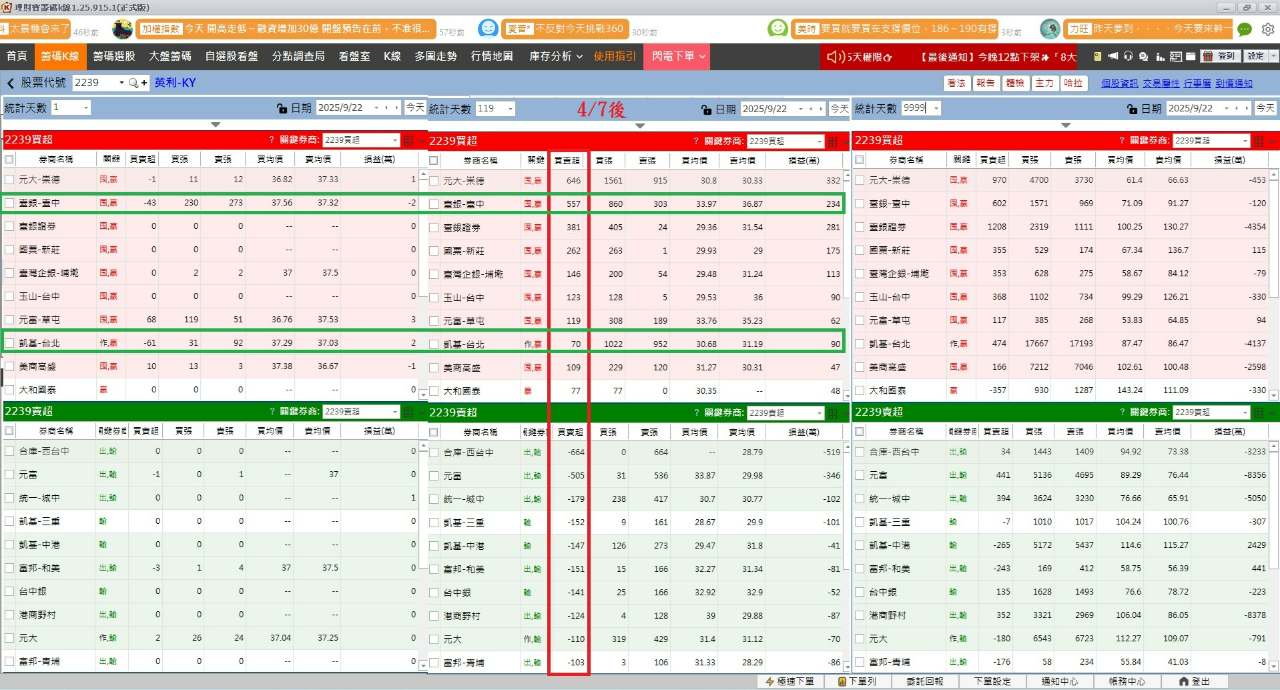Select checkbox for 元大-崇德 in middle panel
Viewport: 1280px width, 690px height.
434,181
